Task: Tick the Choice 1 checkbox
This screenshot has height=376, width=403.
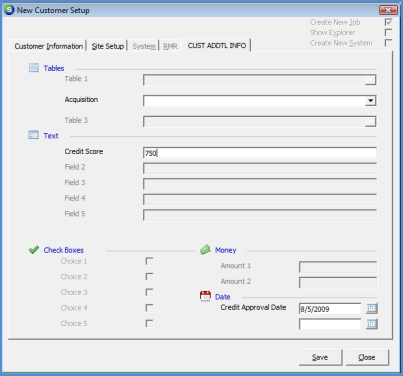Action: click(x=149, y=261)
